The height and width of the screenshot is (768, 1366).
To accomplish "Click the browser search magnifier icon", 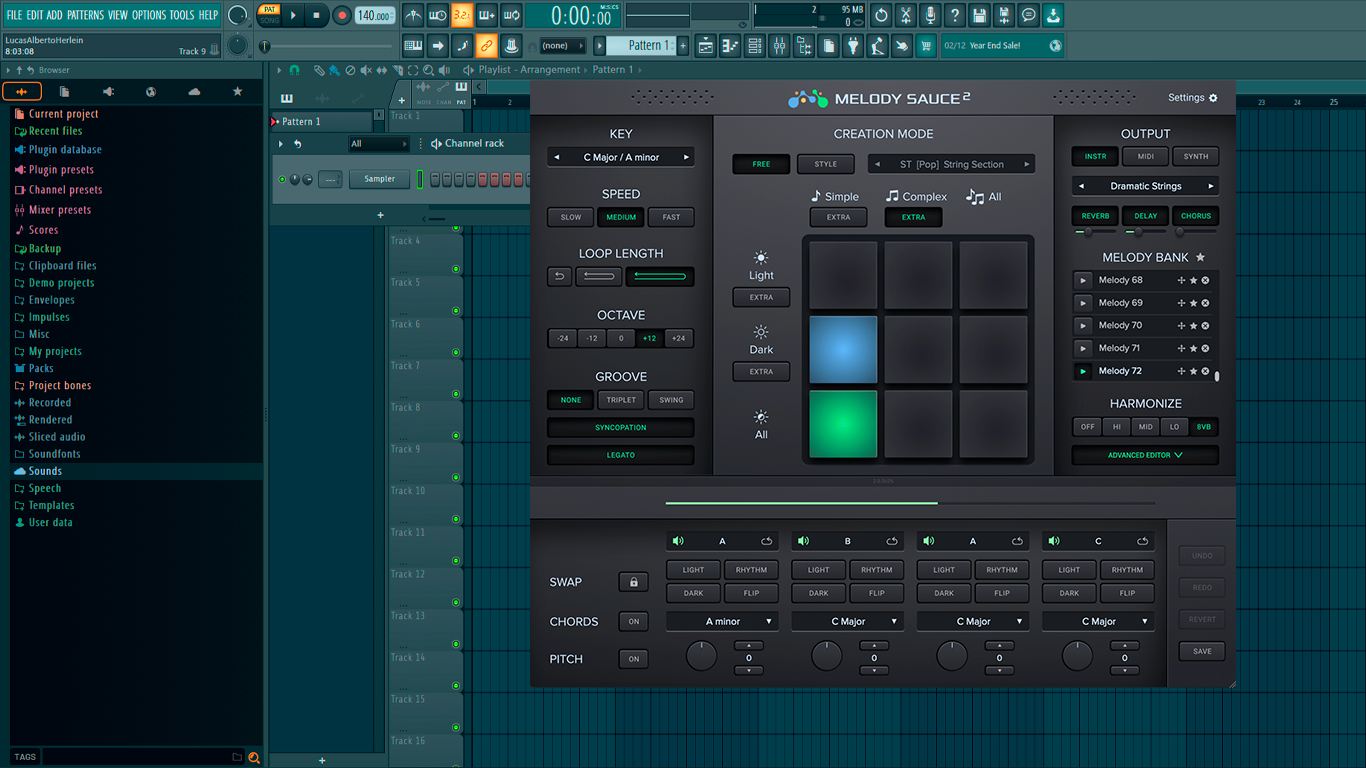I will (254, 757).
